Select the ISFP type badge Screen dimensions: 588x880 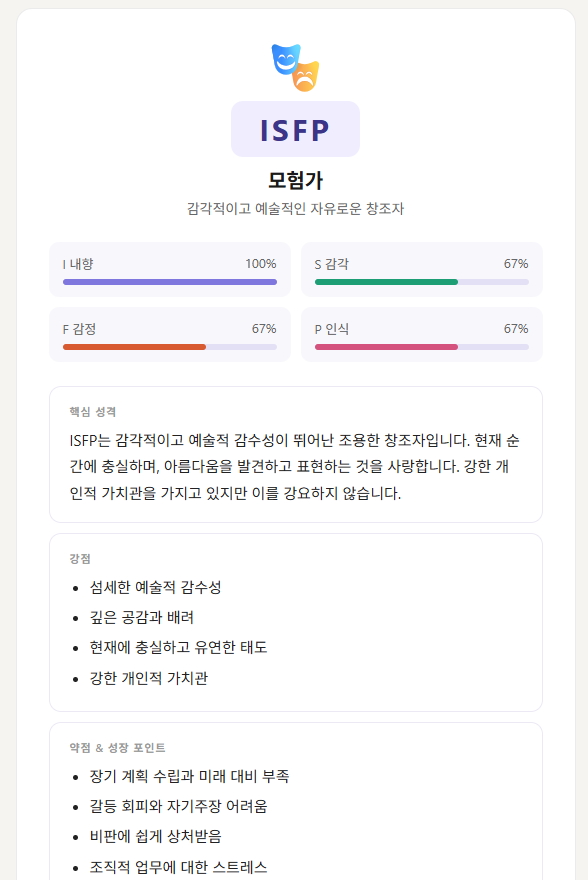295,129
